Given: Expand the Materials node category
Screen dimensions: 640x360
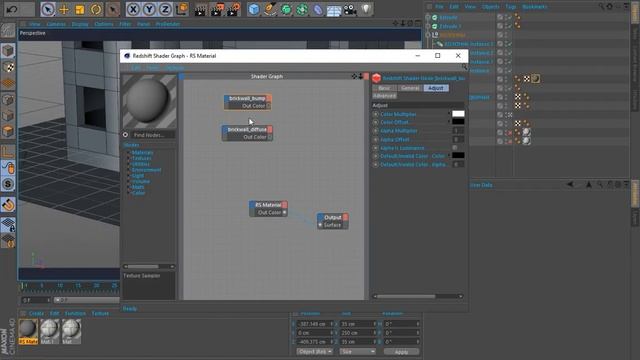Looking at the screenshot, I should tap(142, 152).
